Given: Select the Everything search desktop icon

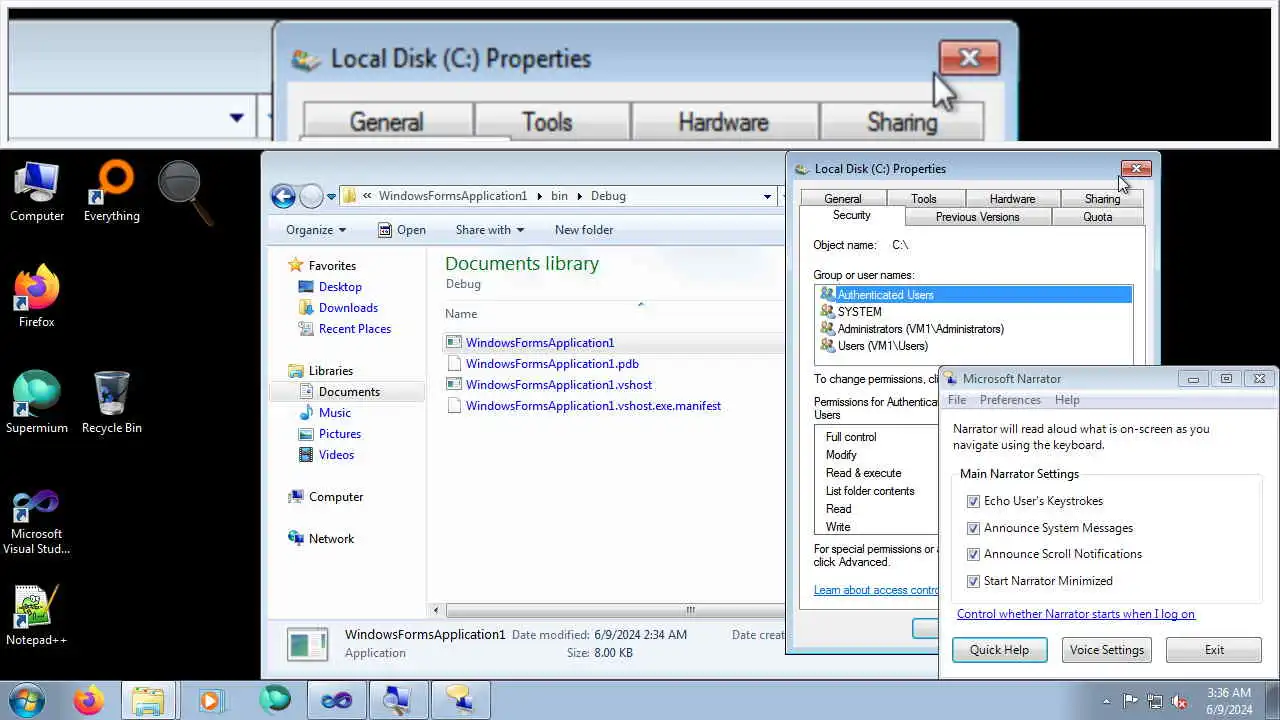Looking at the screenshot, I should click(111, 192).
